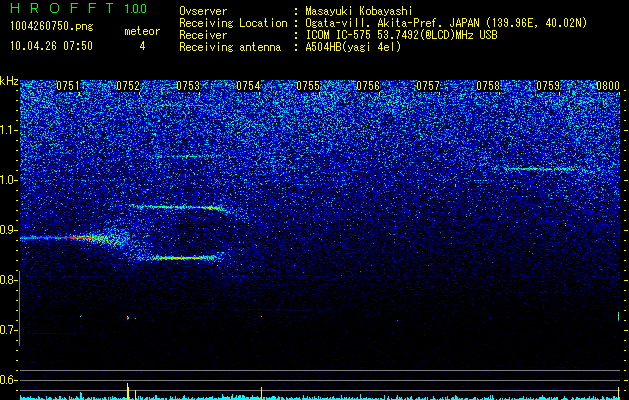Click the tall yellow spike in bottom power graph
This screenshot has width=629, height=400.
coord(128,391)
